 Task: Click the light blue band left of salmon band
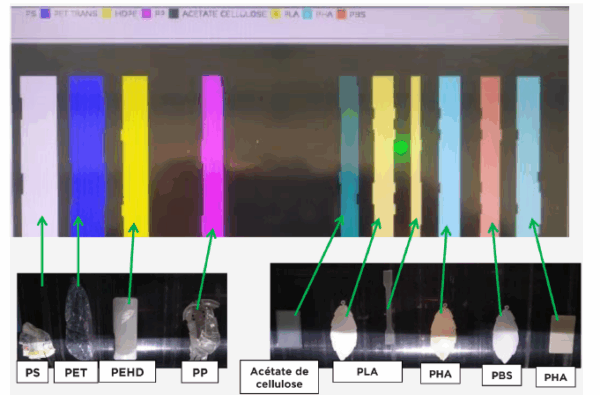coord(450,156)
